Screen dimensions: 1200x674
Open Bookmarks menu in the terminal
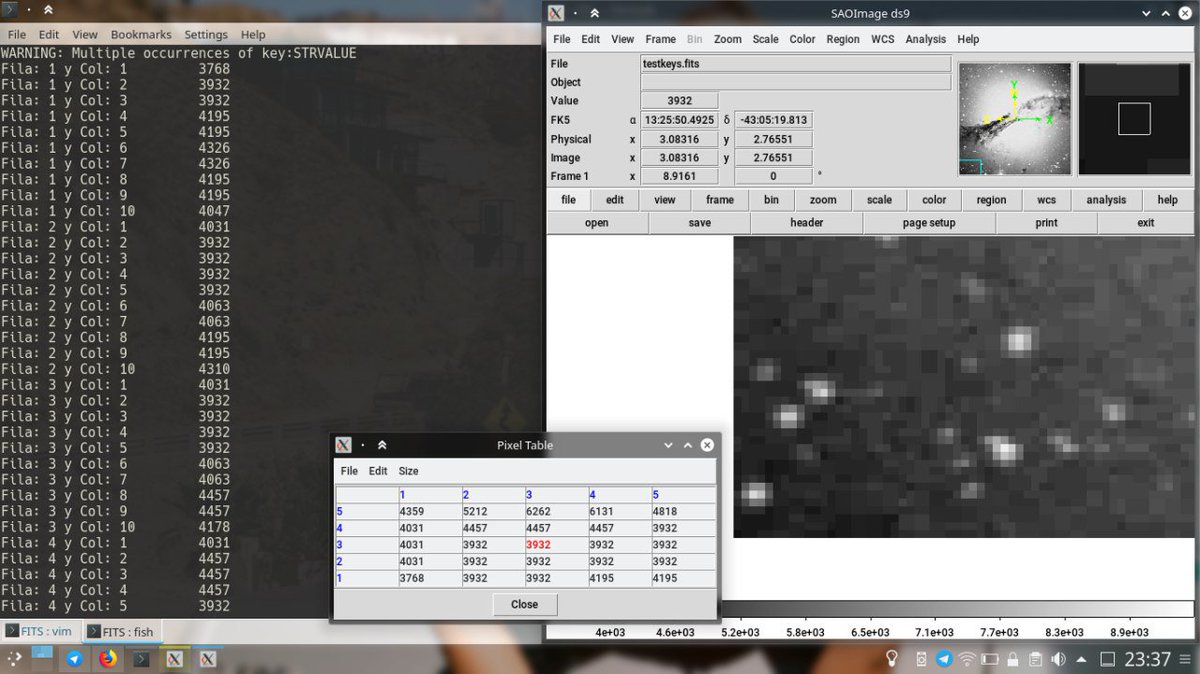pos(142,34)
